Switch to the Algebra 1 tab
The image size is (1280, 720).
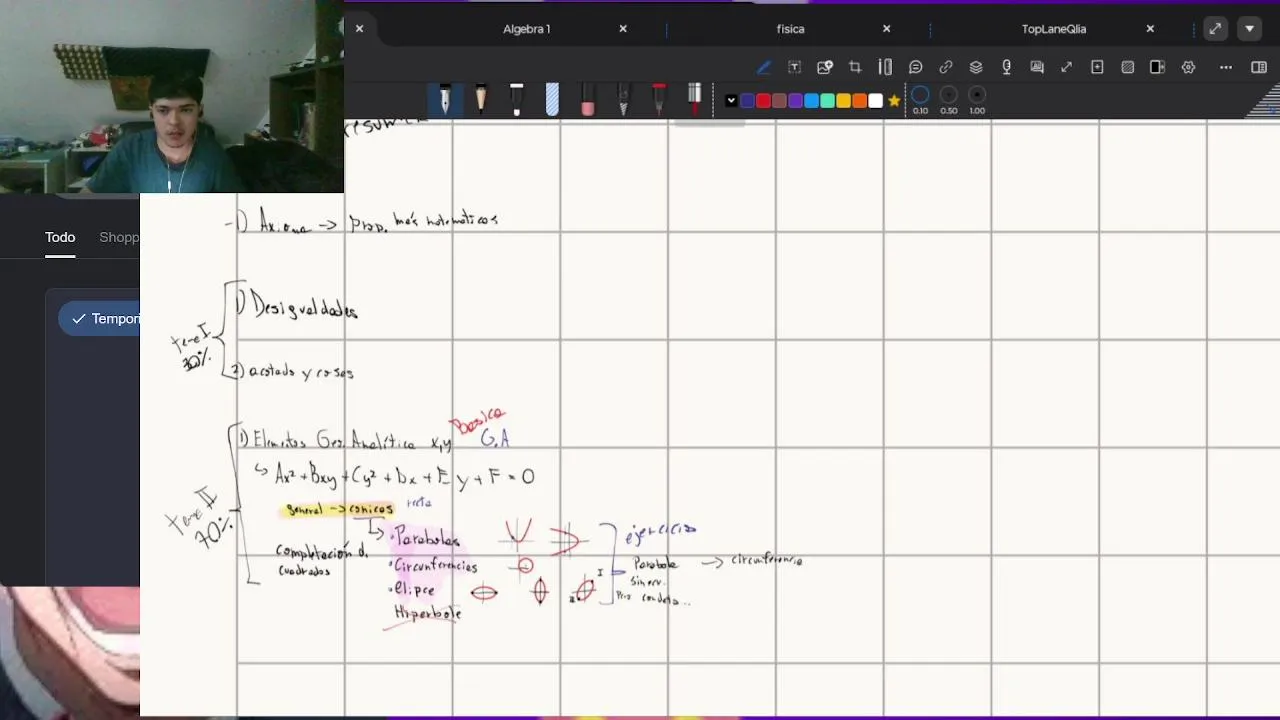[527, 29]
